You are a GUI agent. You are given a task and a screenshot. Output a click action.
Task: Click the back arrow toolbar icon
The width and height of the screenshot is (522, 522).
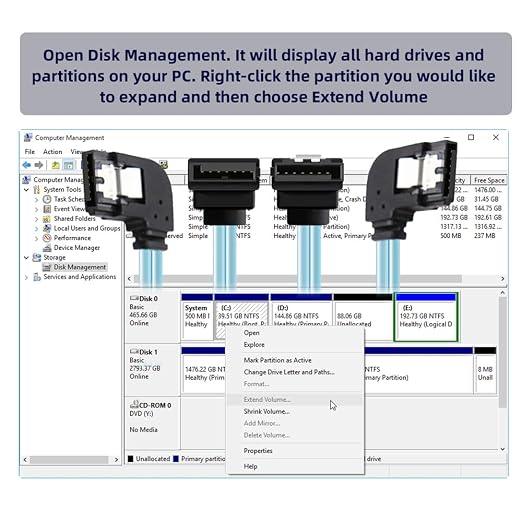point(27,165)
